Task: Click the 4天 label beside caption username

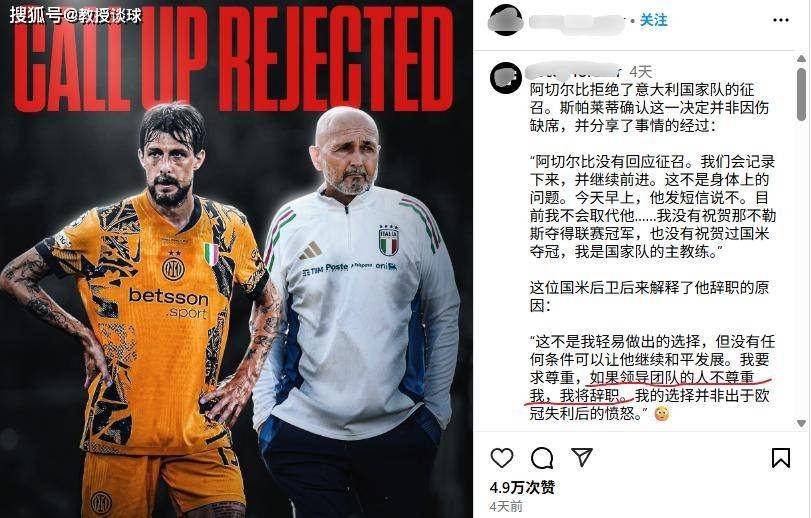Action: [641, 71]
